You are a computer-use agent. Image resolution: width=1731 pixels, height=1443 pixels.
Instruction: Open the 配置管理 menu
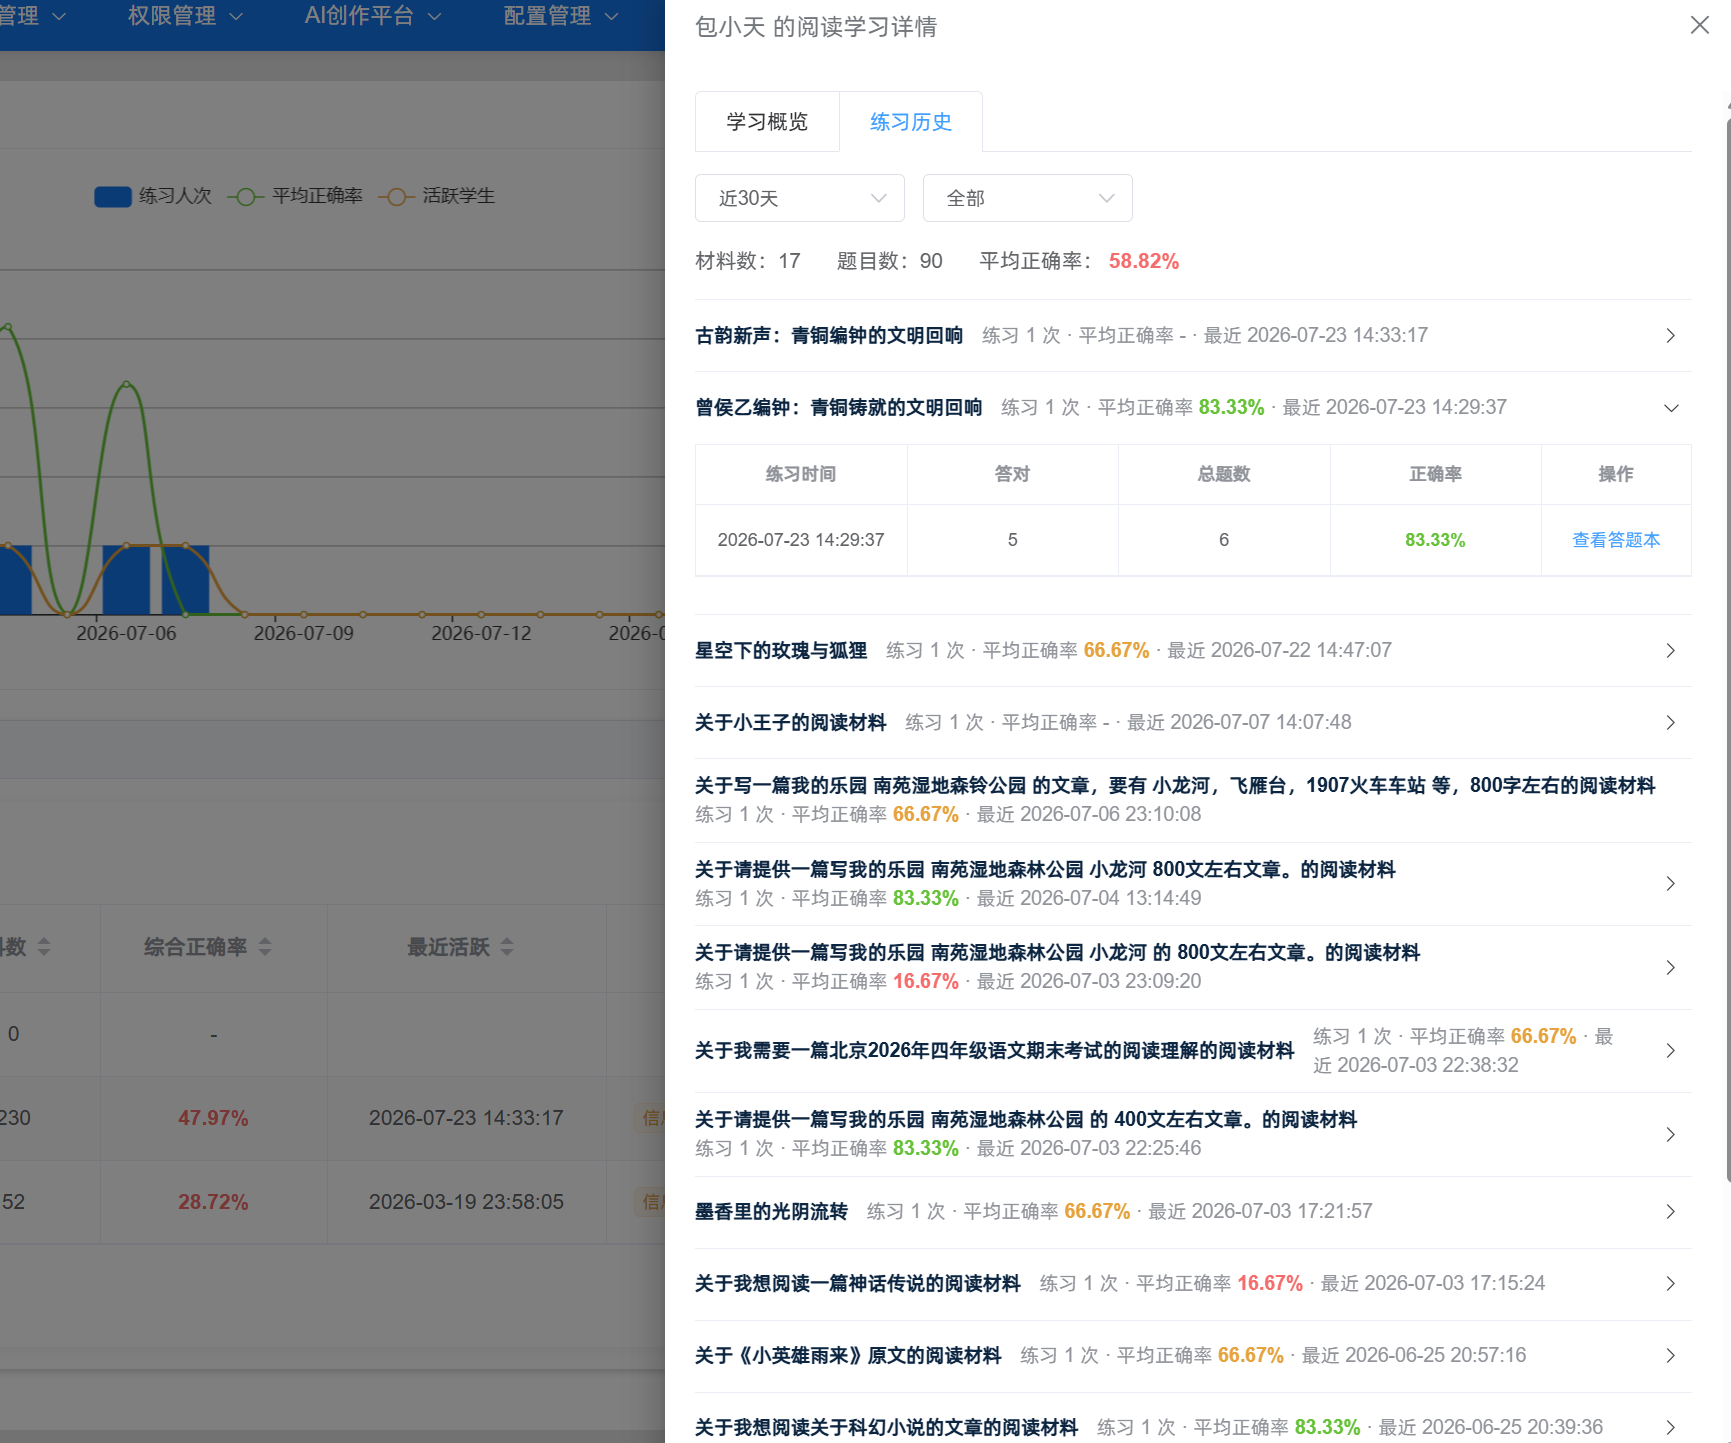(561, 16)
